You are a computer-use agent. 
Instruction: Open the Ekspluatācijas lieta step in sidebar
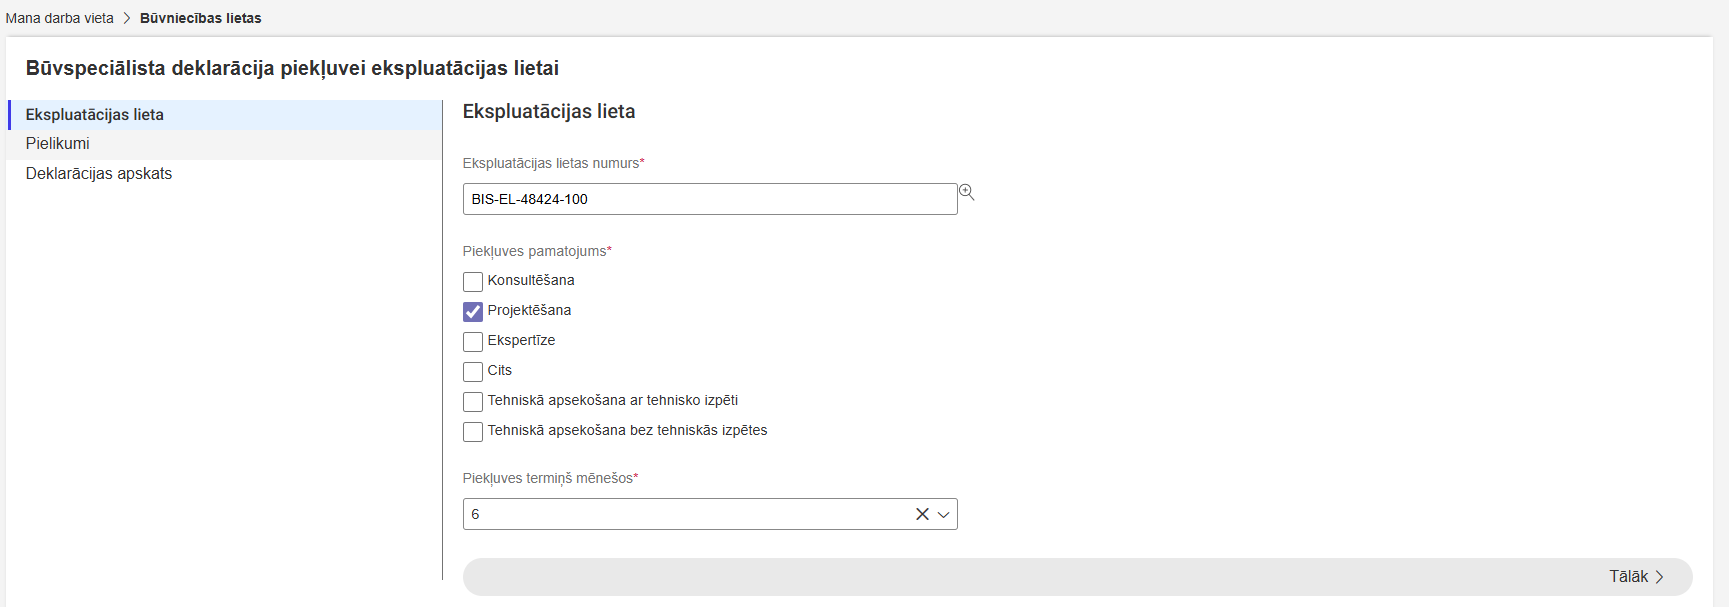click(95, 115)
